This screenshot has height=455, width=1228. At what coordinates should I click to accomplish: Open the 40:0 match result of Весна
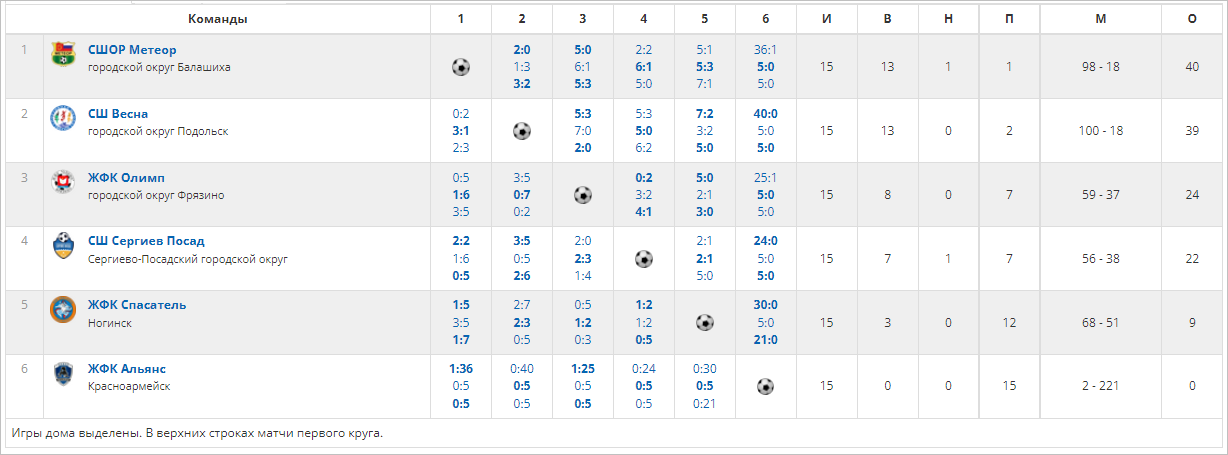pyautogui.click(x=765, y=114)
